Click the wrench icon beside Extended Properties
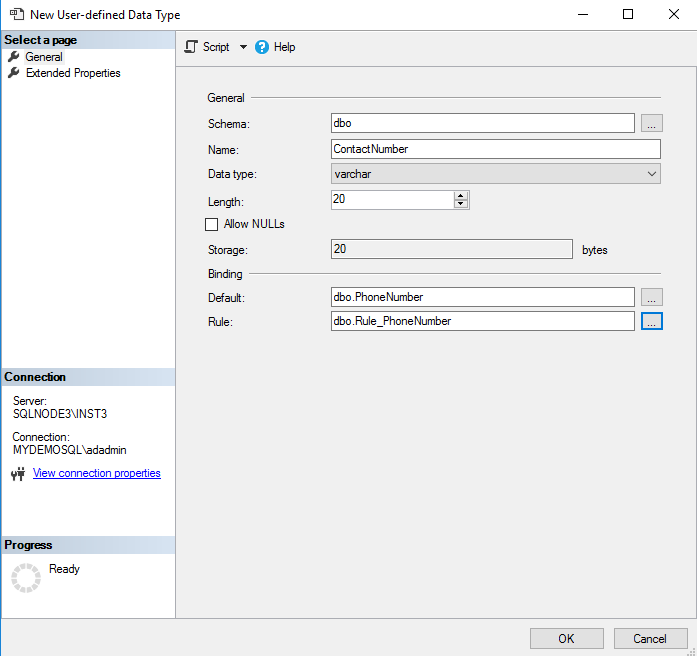697x656 pixels. 14,73
